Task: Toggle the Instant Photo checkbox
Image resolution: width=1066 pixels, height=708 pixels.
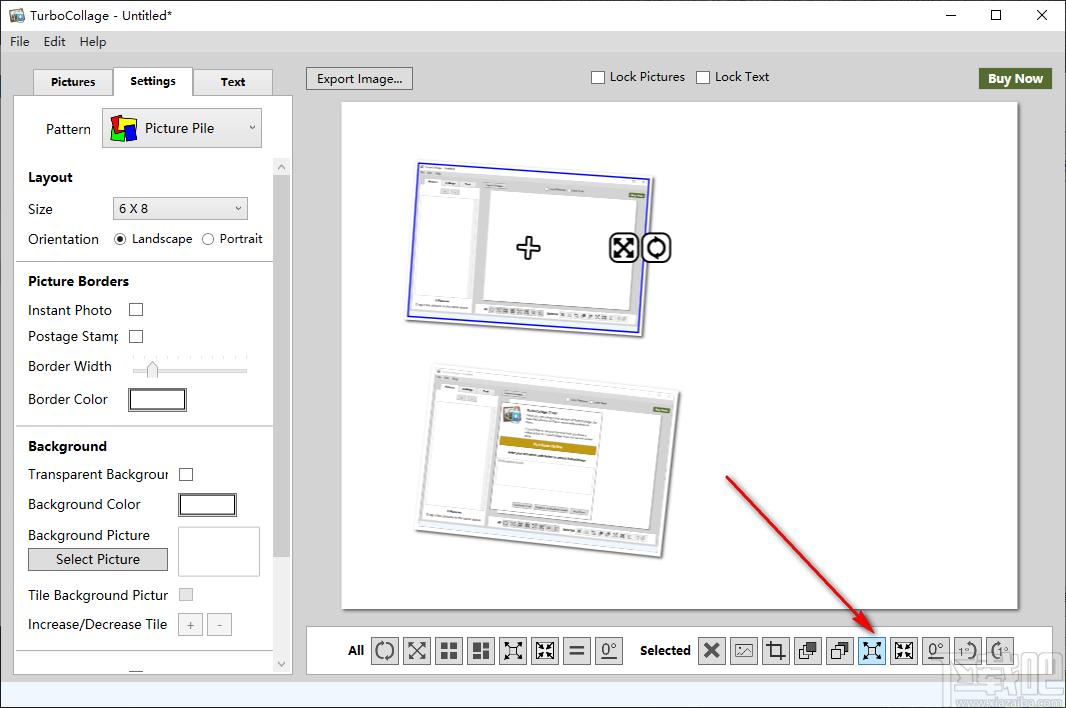Action: point(136,310)
